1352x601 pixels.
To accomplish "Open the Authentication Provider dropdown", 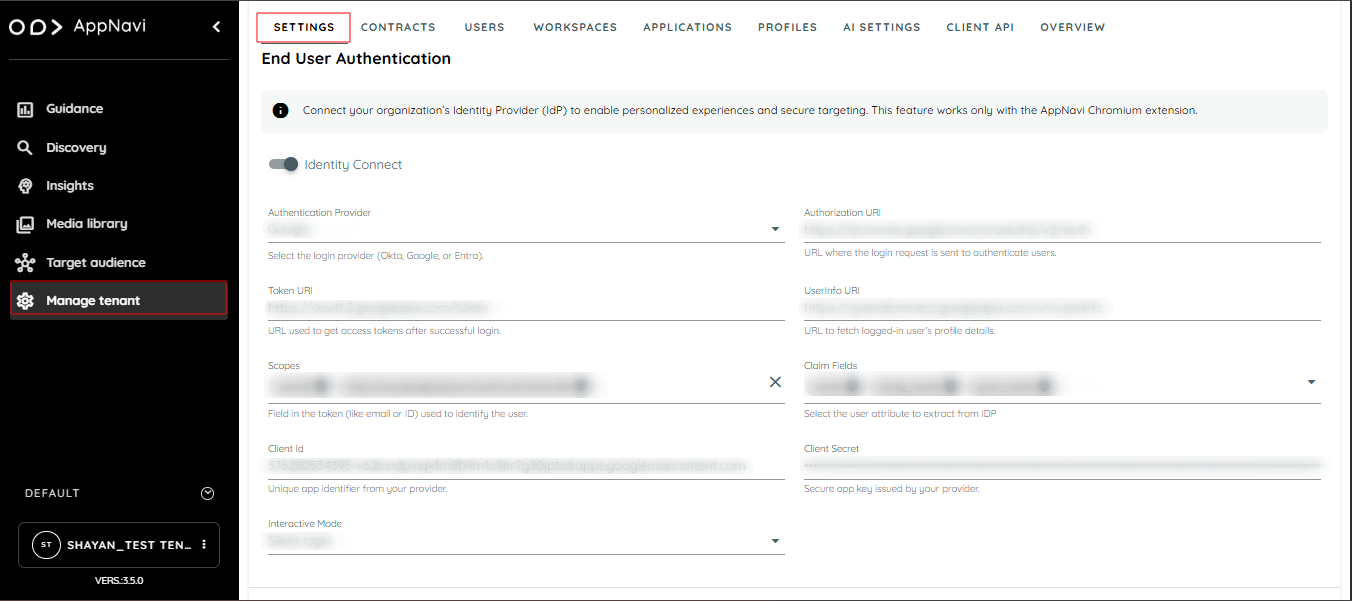I will (774, 229).
